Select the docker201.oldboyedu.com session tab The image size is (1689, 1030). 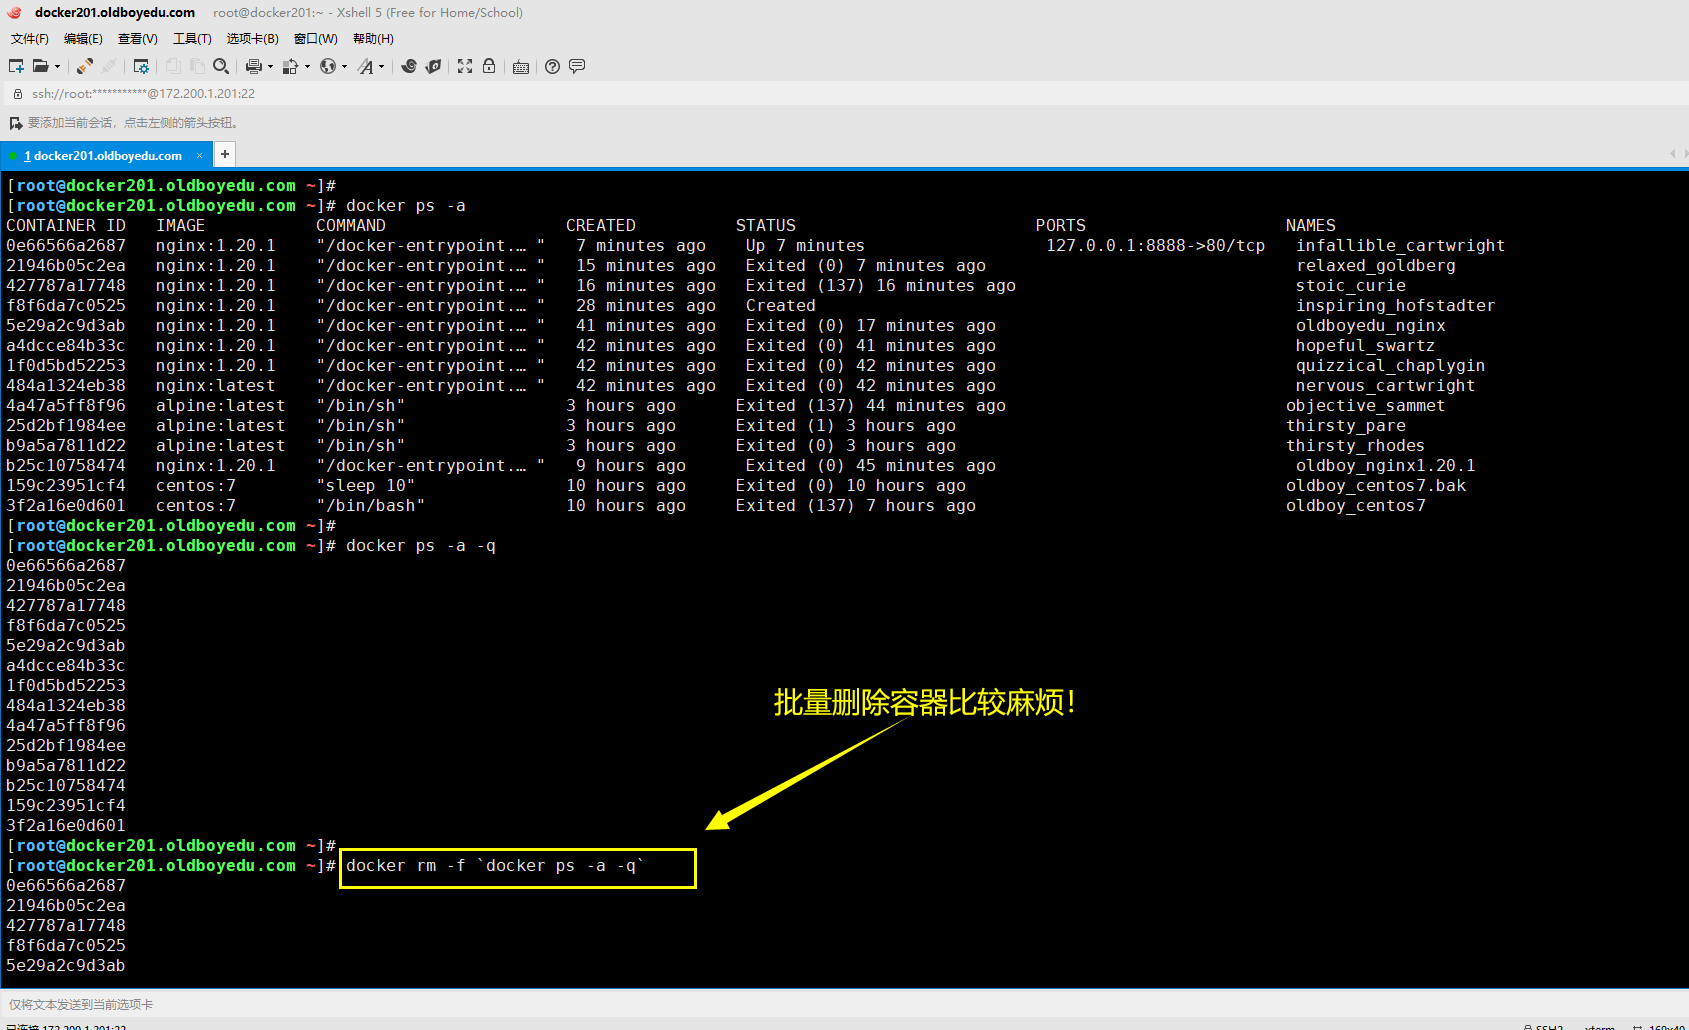tap(104, 156)
